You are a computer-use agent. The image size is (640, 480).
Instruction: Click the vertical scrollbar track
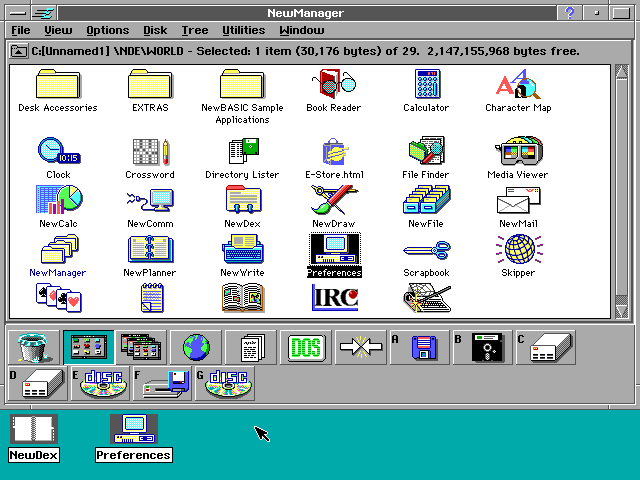point(621,192)
